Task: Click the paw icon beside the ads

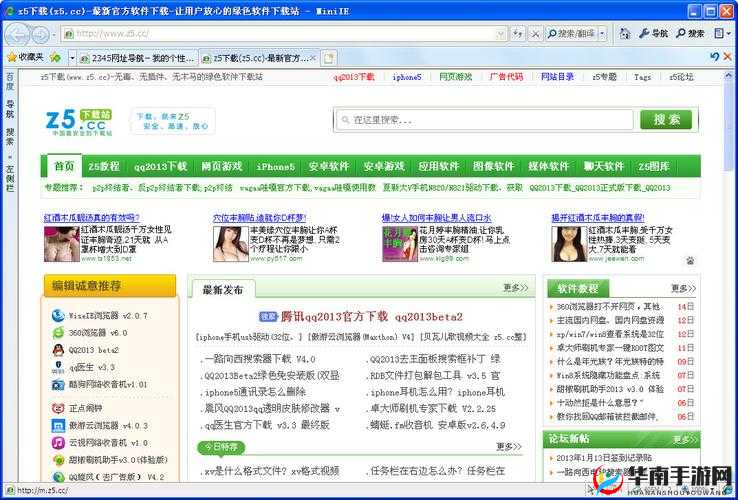Action: pos(690,260)
